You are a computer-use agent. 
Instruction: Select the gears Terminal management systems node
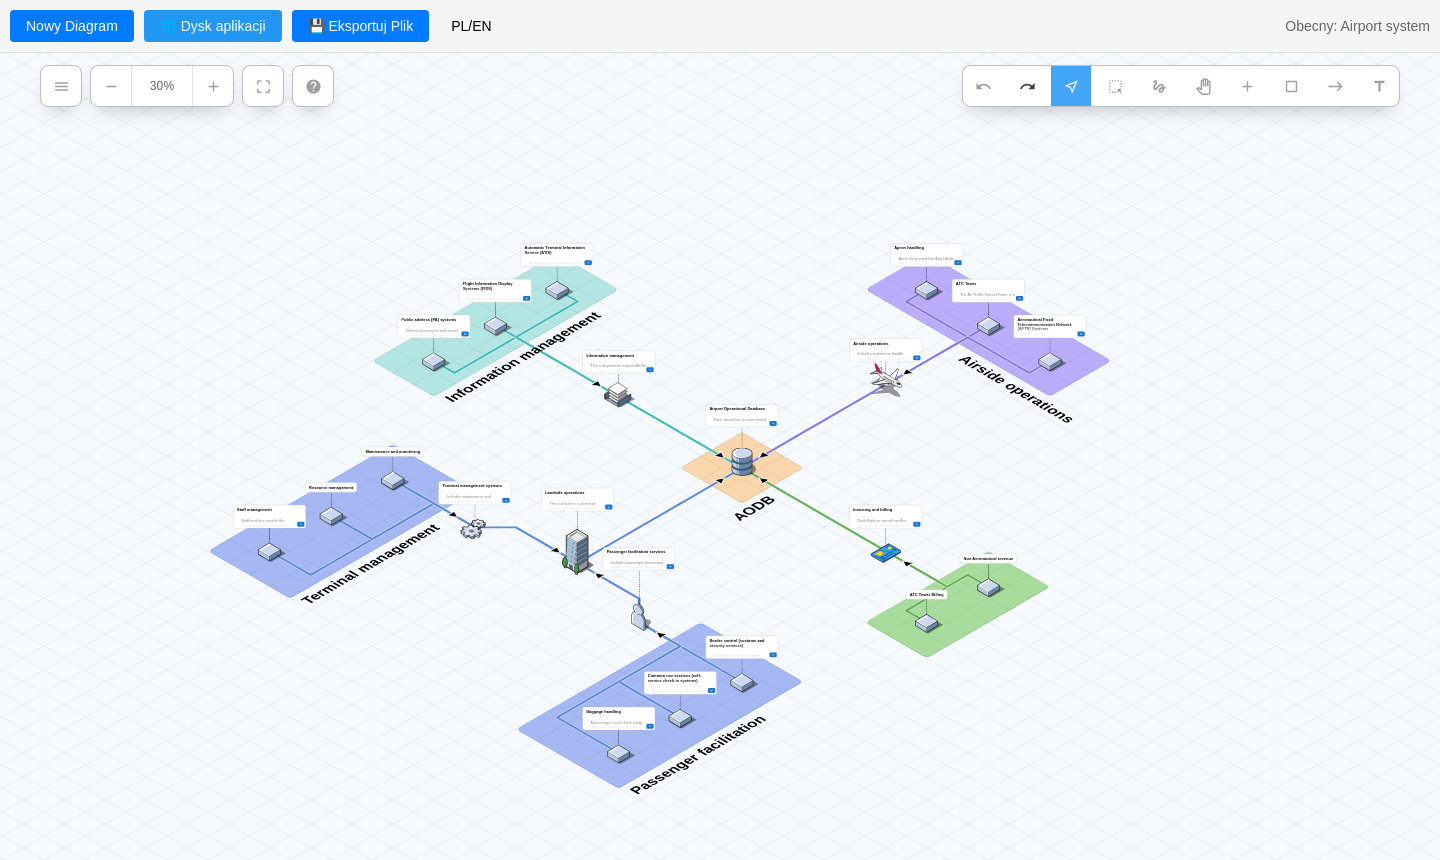472,528
